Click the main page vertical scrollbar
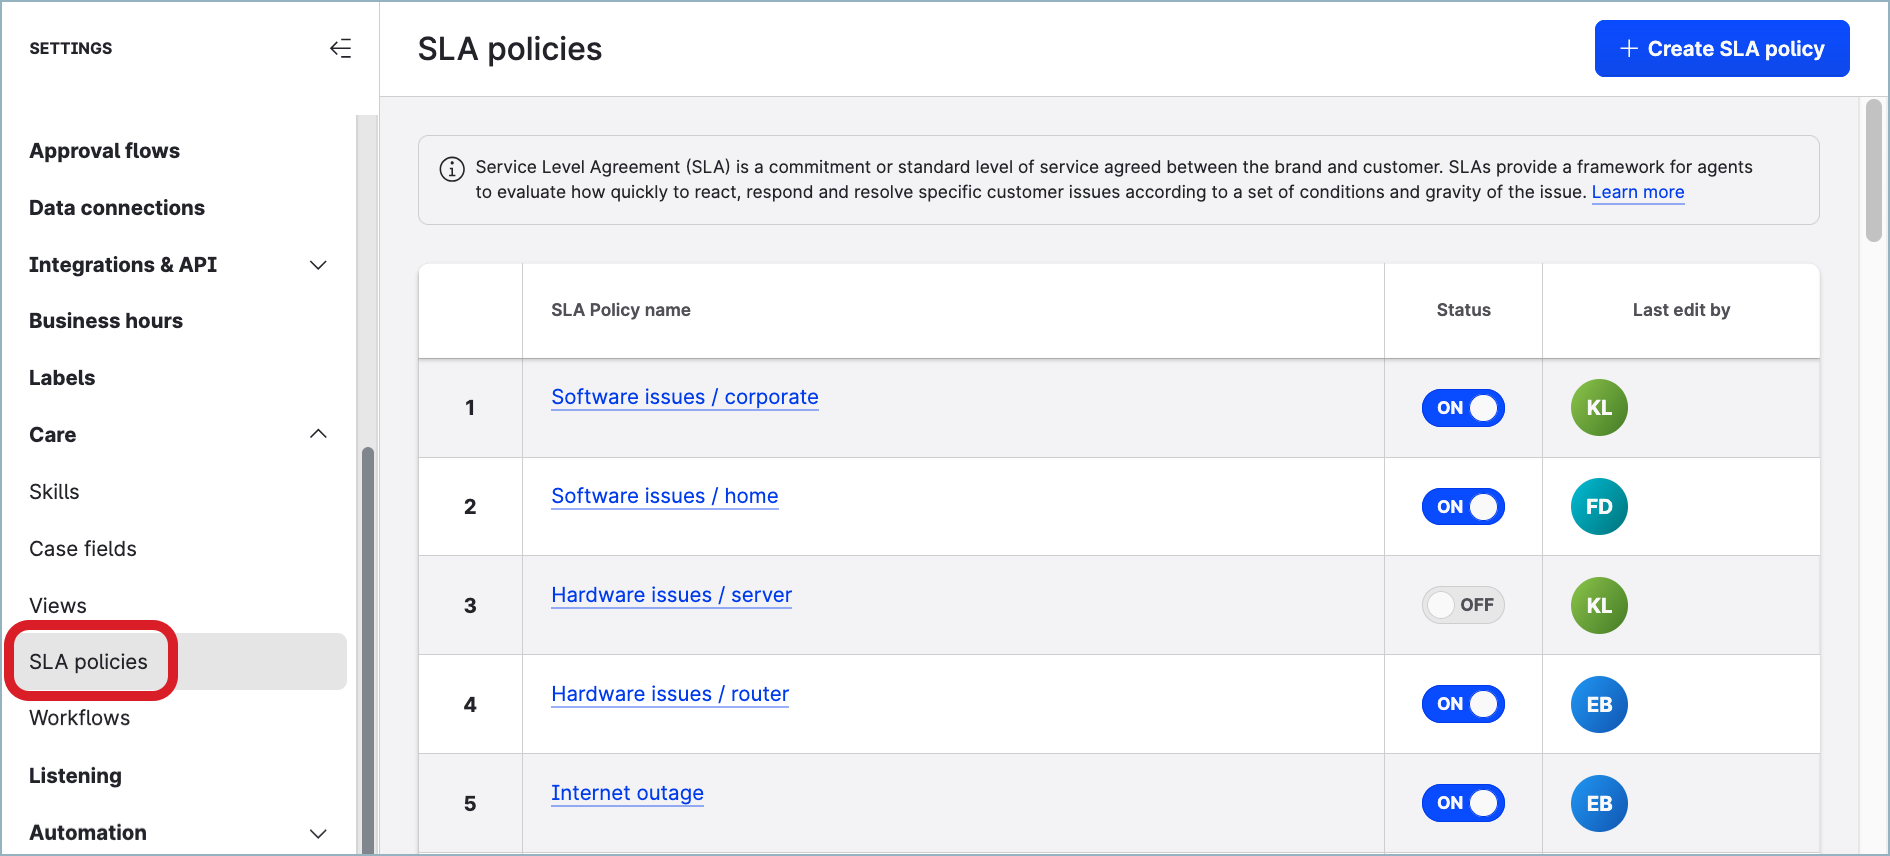 1873,170
